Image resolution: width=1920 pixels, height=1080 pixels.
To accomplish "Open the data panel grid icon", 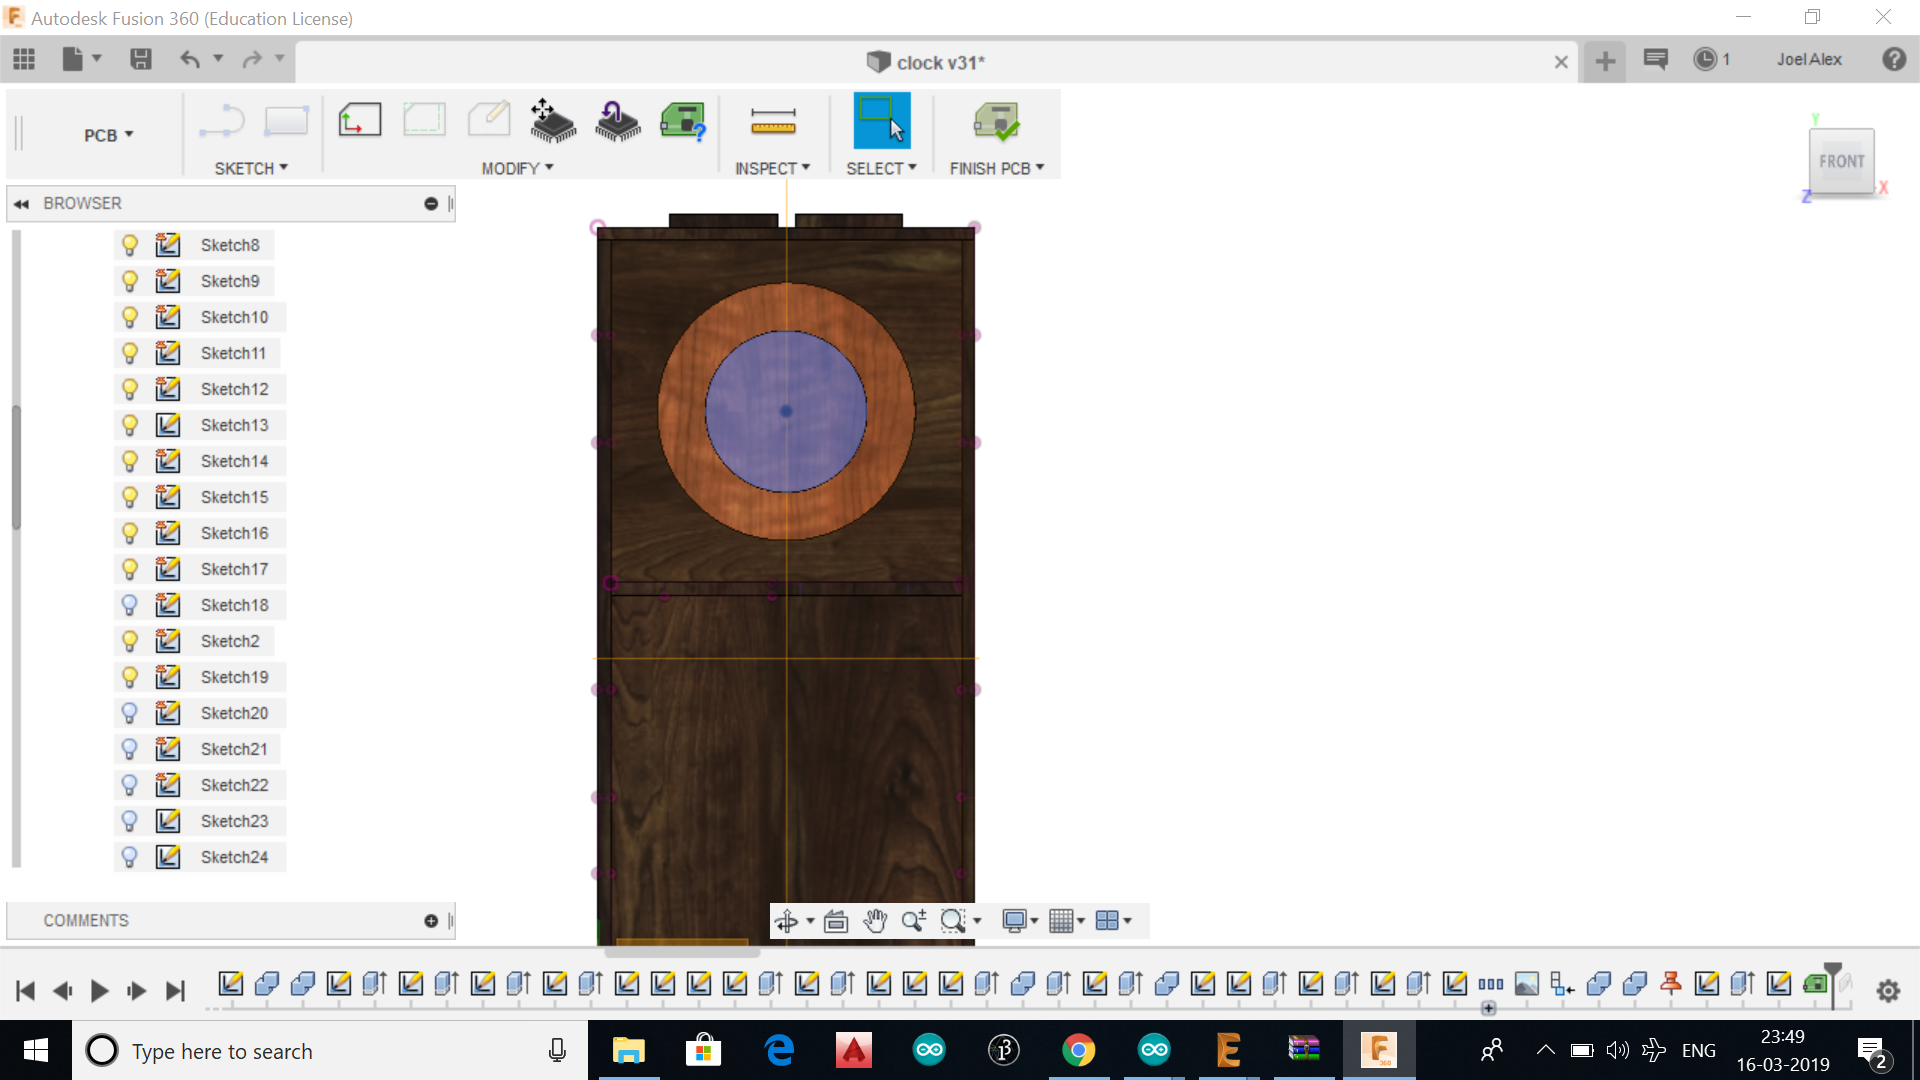I will coord(24,60).
